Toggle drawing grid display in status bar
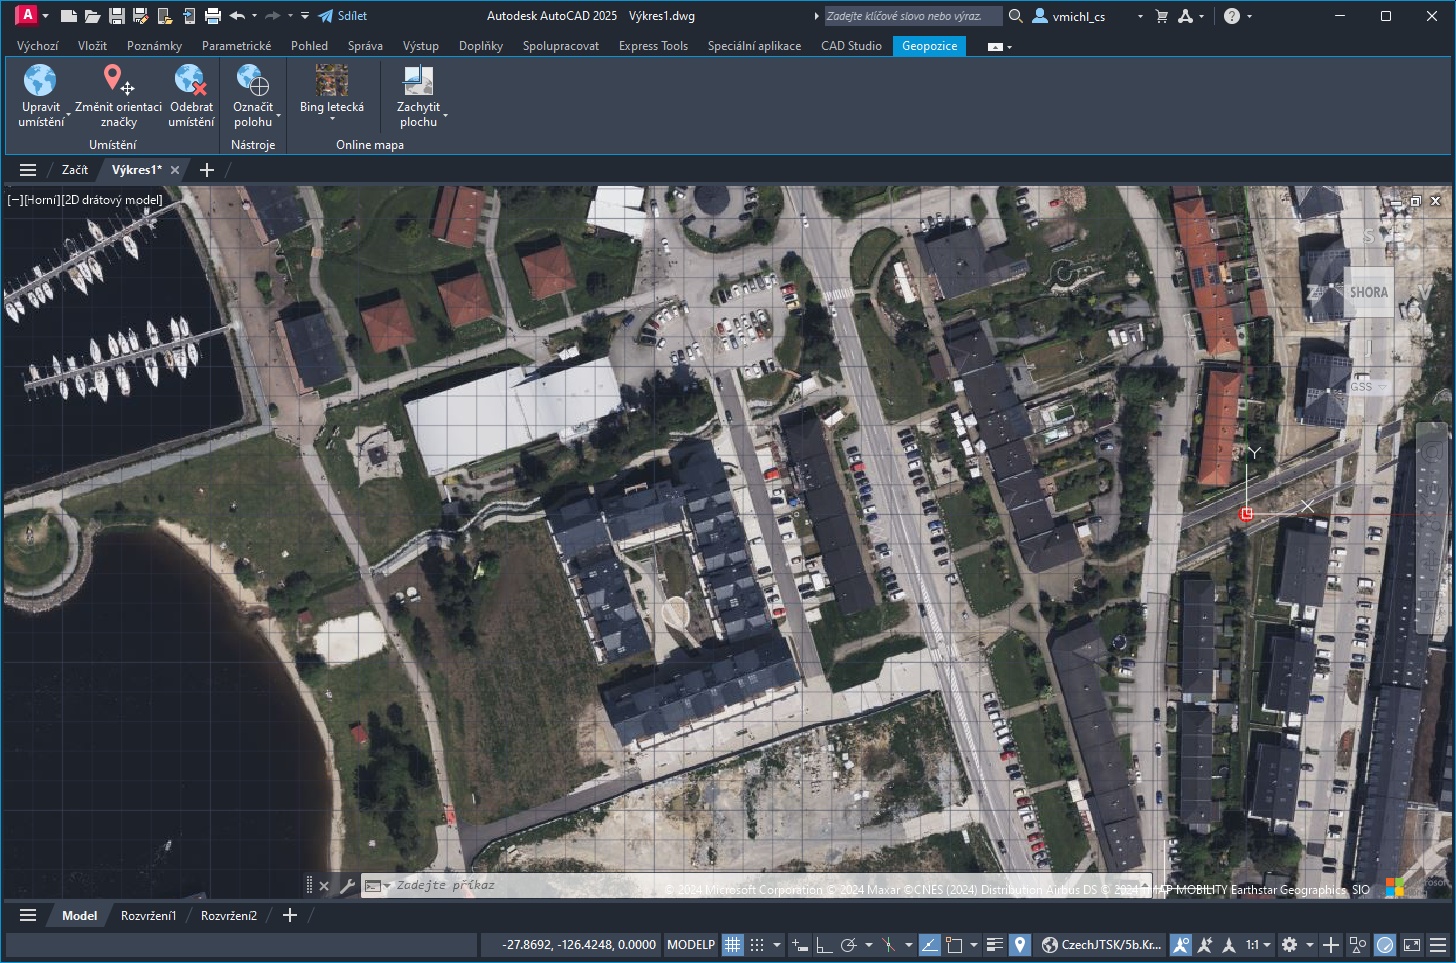The image size is (1456, 963). pyautogui.click(x=733, y=945)
